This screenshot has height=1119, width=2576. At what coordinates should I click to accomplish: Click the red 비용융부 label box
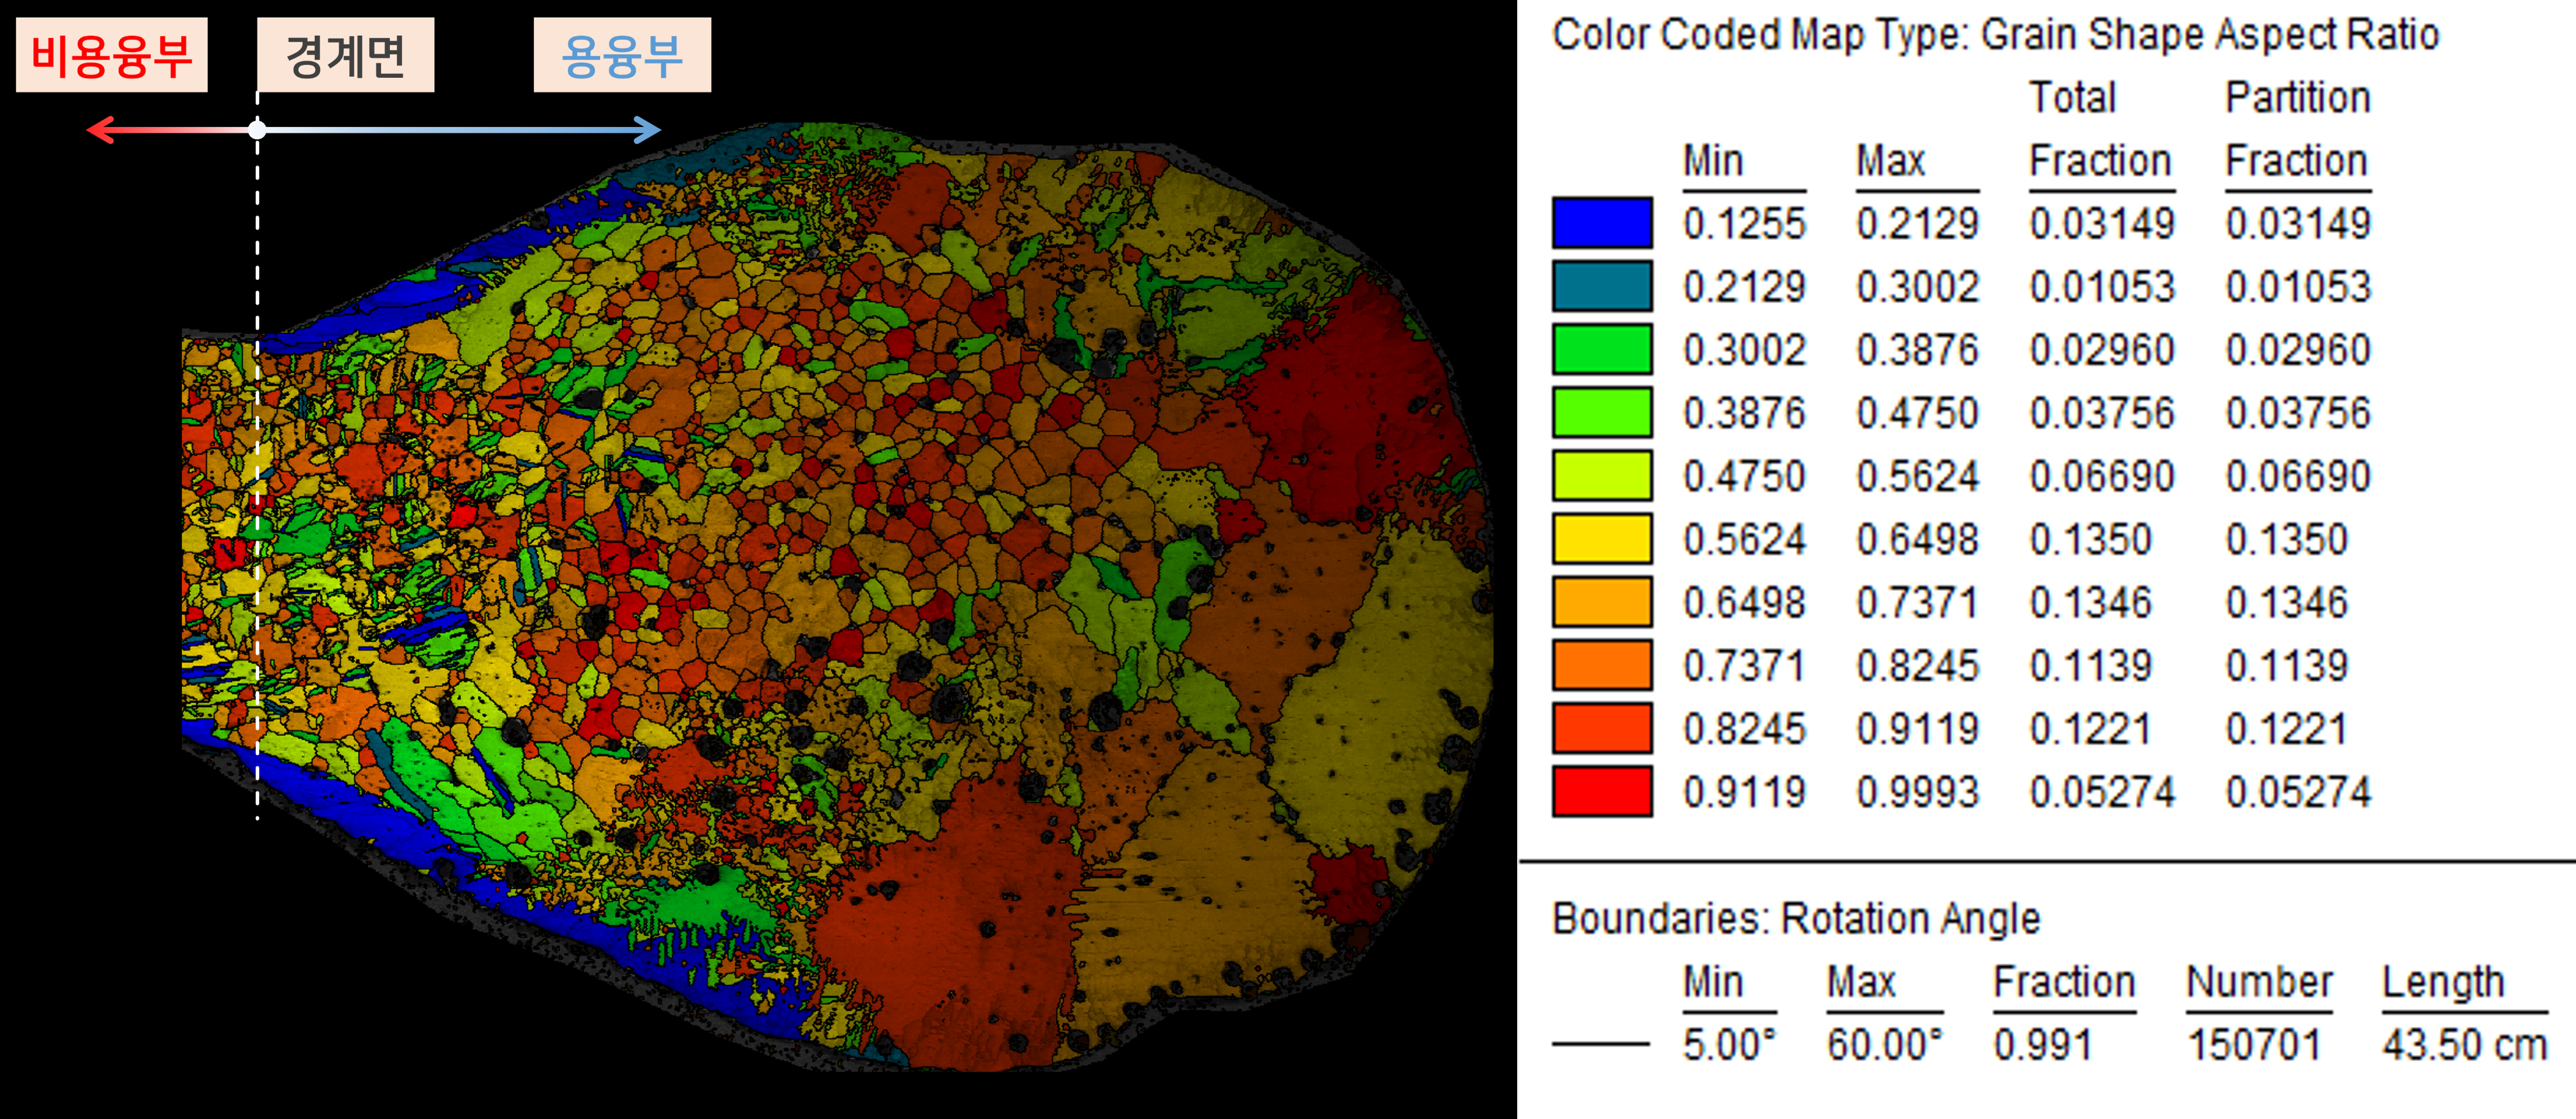111,55
